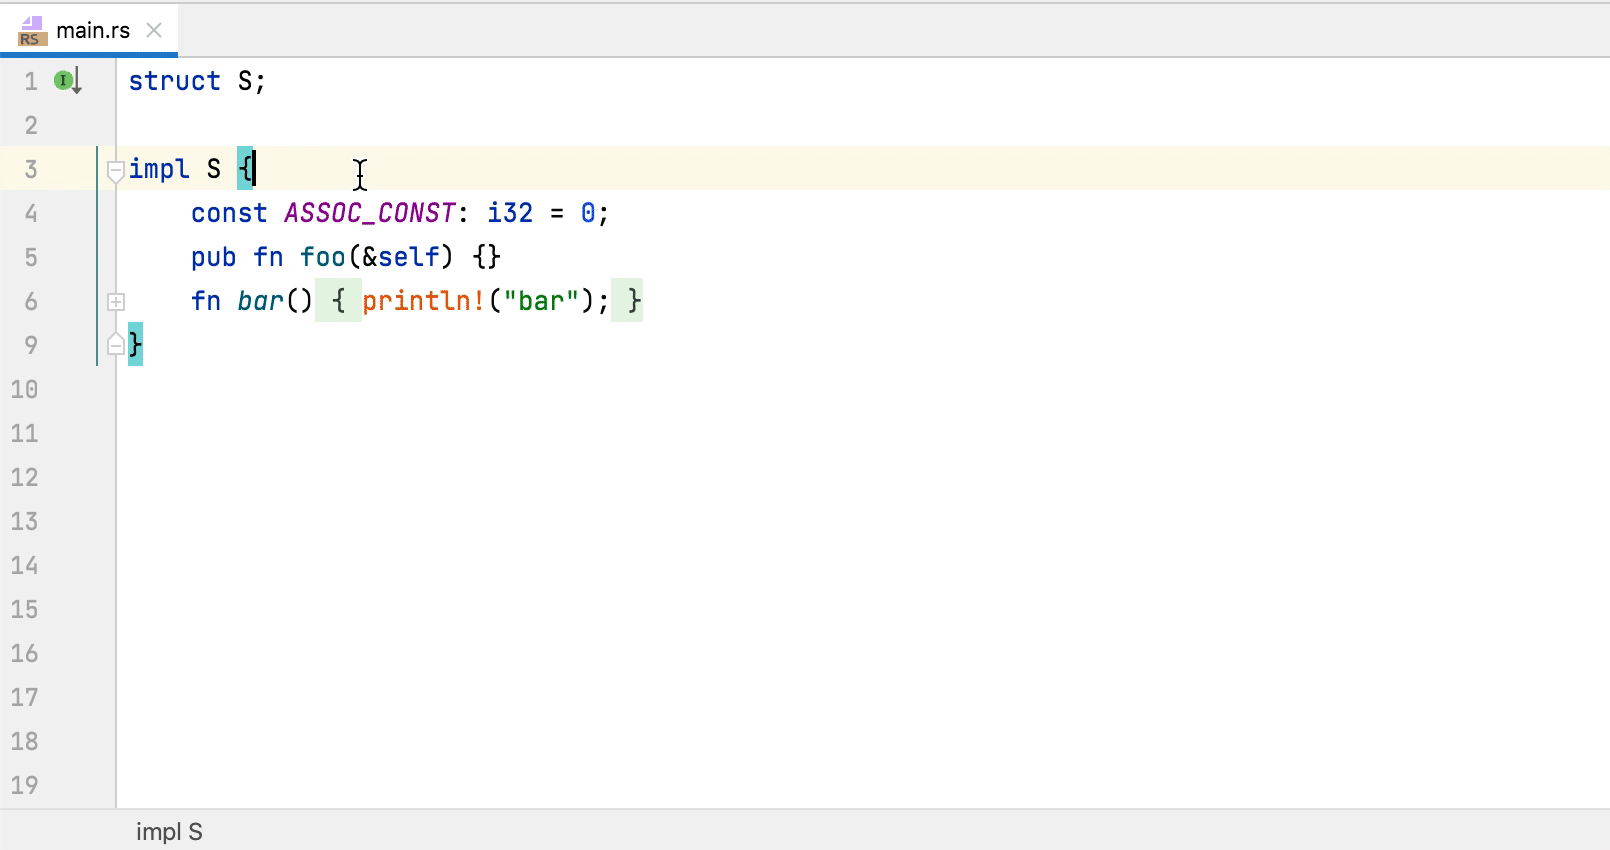Click the Rust file icon on main.rs tab
The image size is (1610, 850).
[x=30, y=30]
